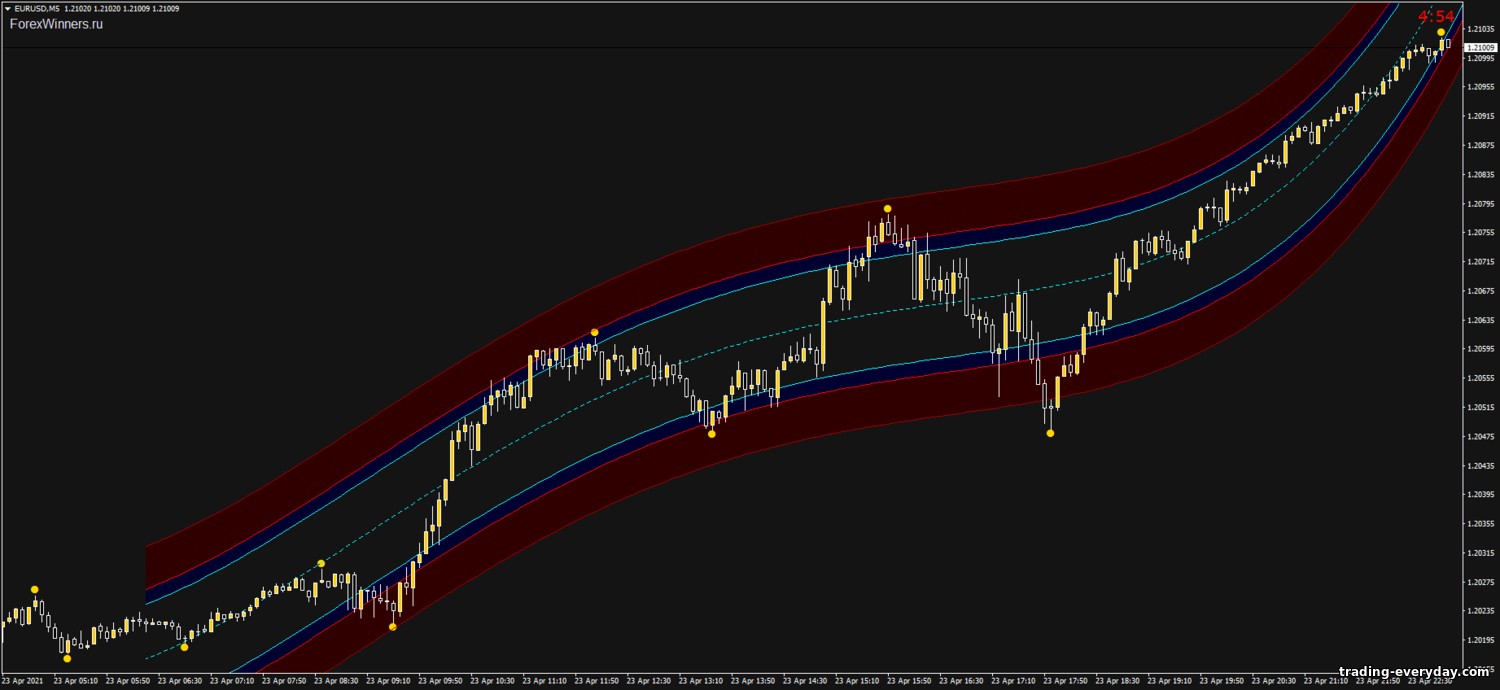Click the 1.20475 price scale label
The height and width of the screenshot is (690, 1500).
[x=1480, y=437]
